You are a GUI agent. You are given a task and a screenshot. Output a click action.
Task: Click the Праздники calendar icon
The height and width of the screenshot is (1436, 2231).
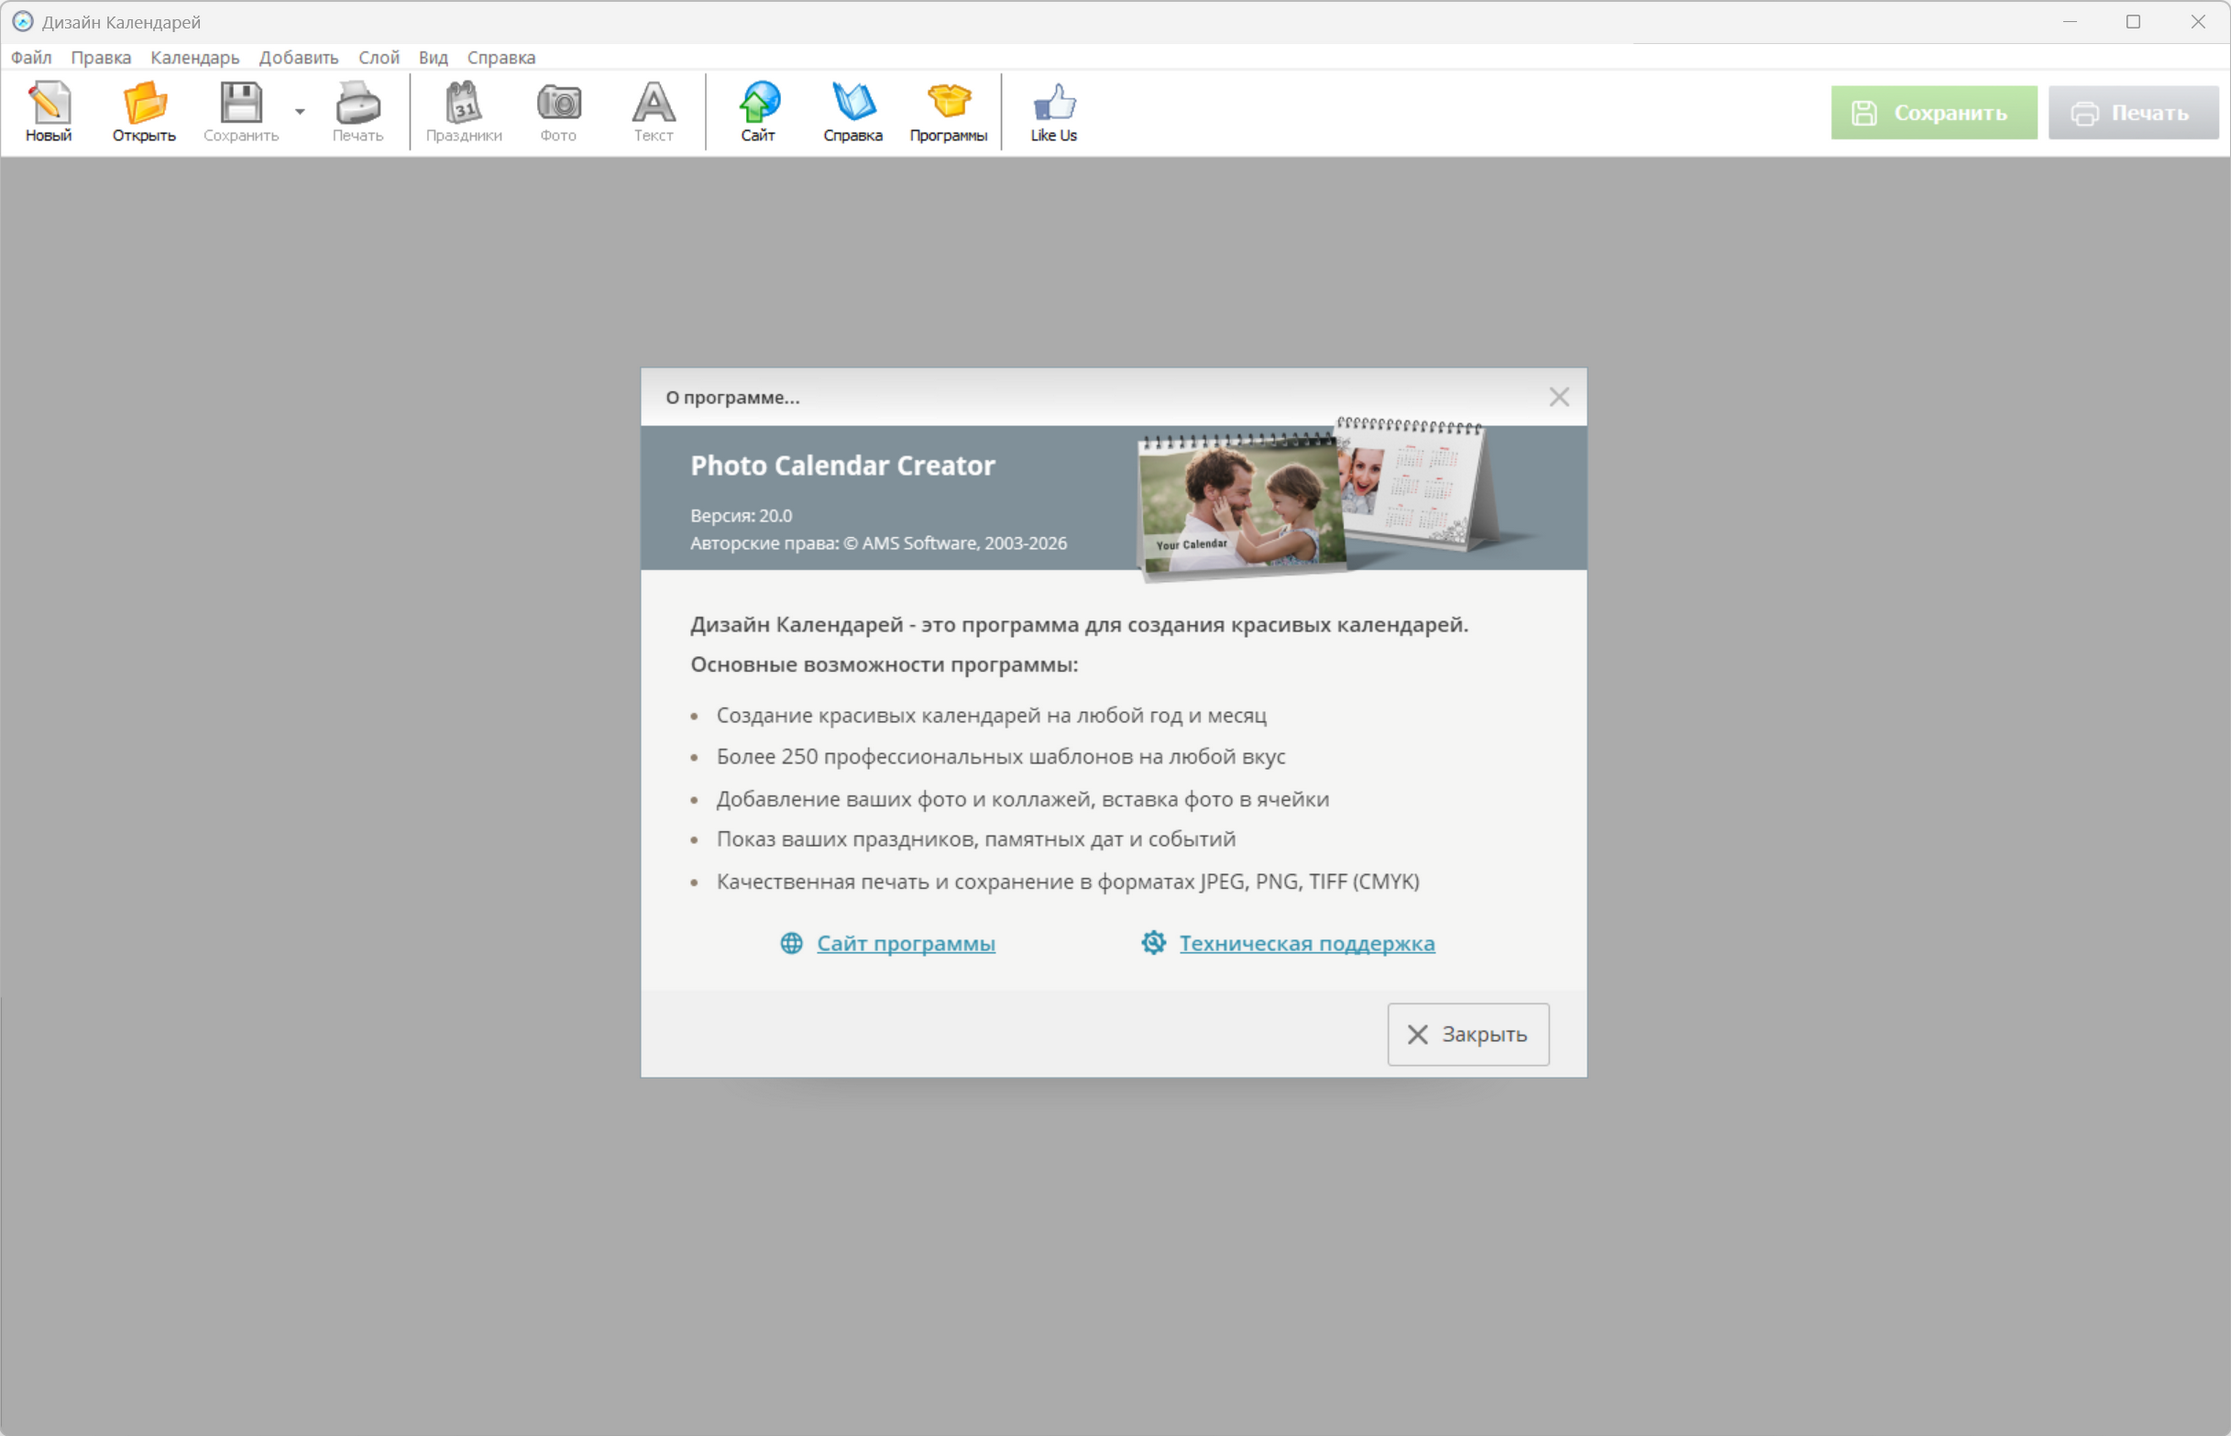coord(463,103)
